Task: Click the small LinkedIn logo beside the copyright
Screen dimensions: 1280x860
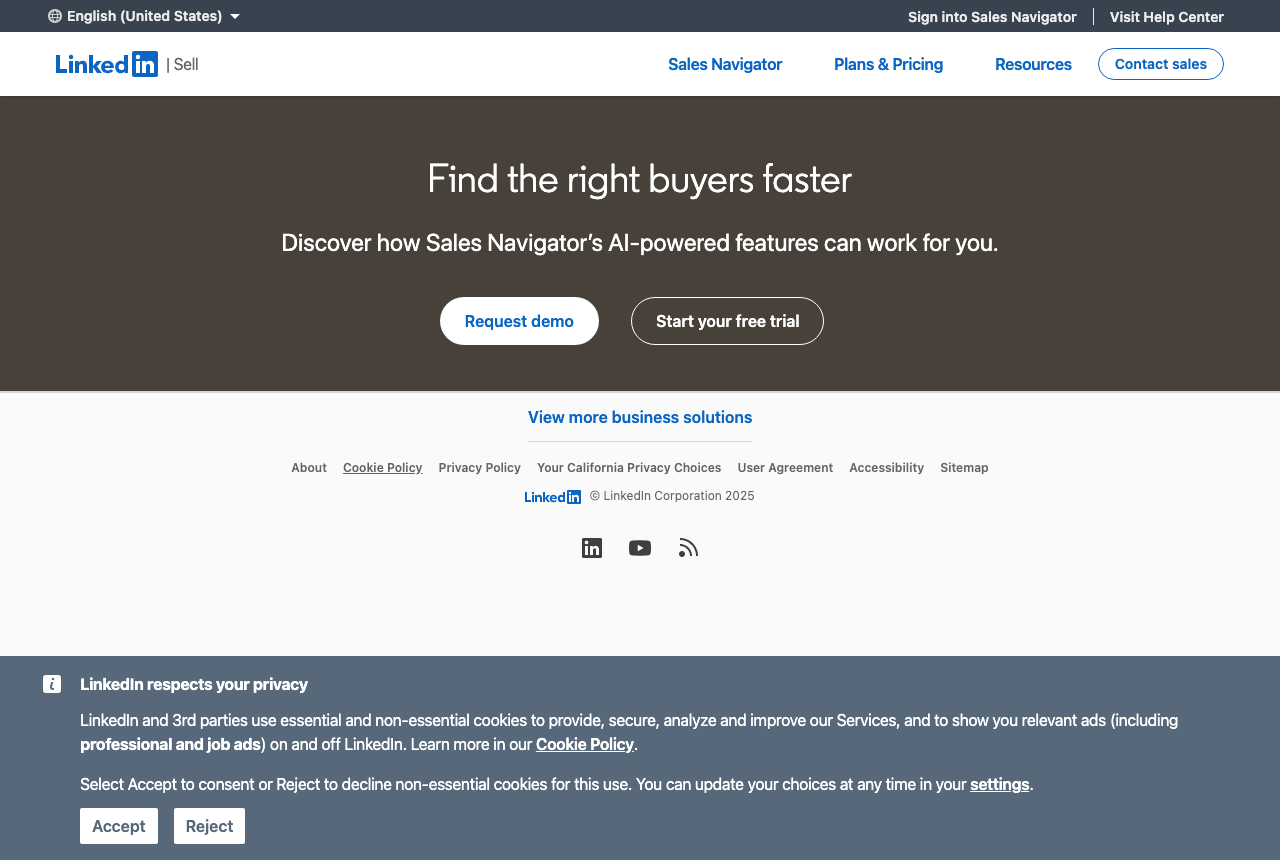Action: (x=552, y=497)
